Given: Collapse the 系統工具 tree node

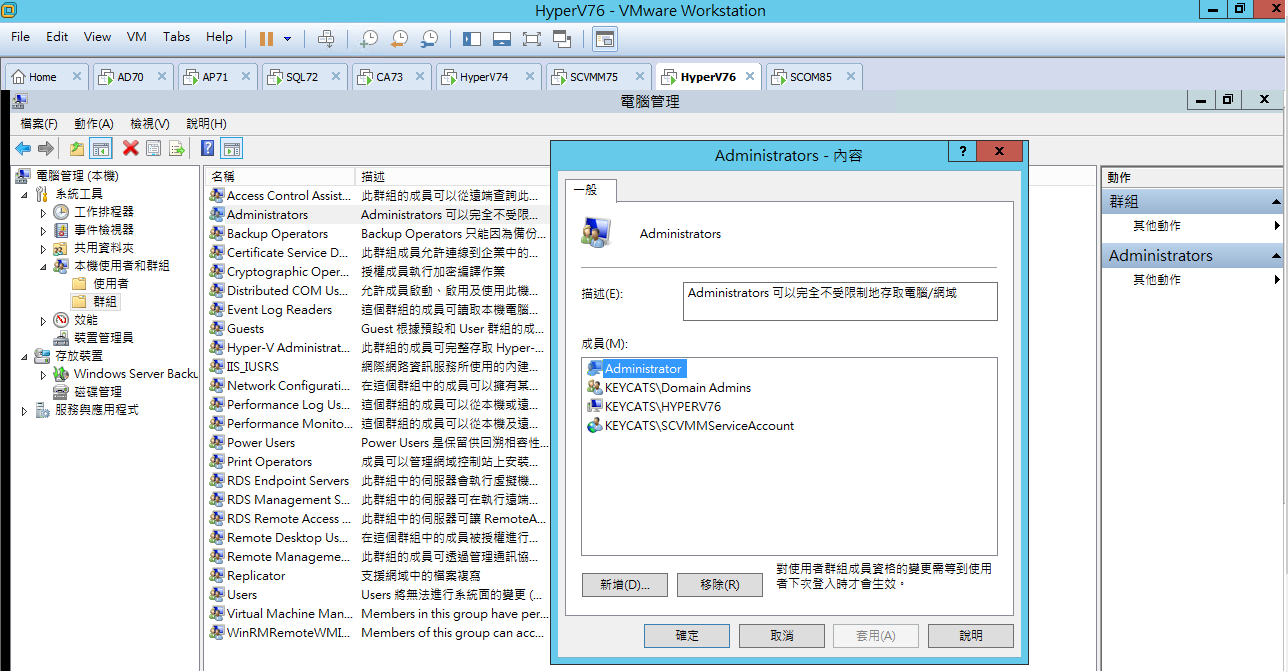Looking at the screenshot, I should pos(24,194).
